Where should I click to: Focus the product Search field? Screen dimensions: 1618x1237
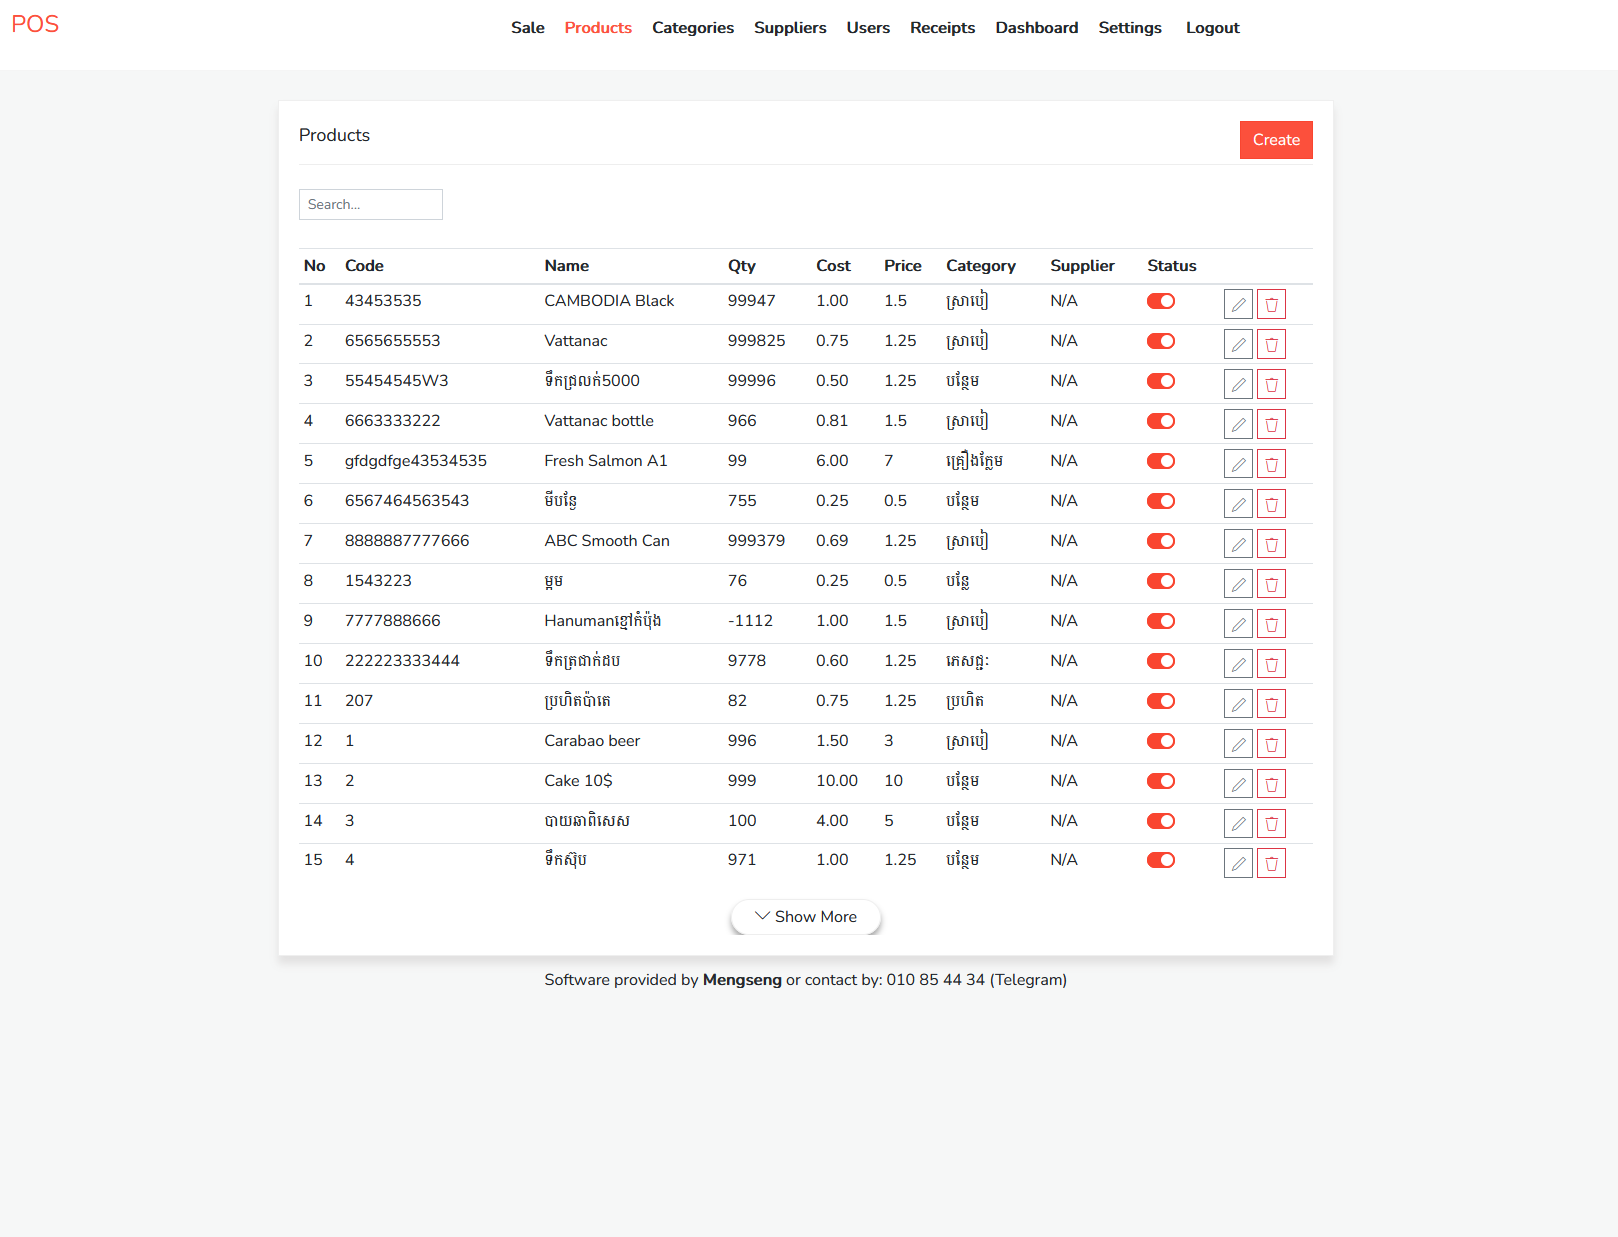(x=371, y=204)
